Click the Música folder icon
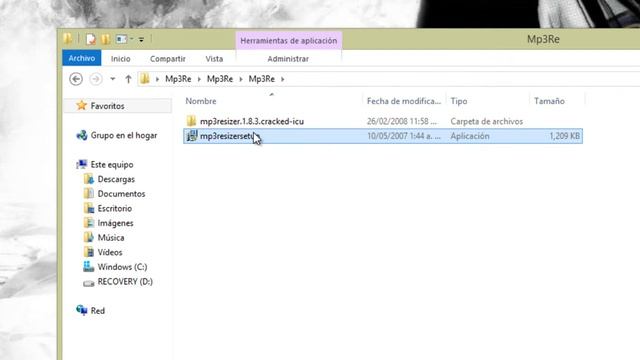Screen dimensions: 640x360 point(89,238)
